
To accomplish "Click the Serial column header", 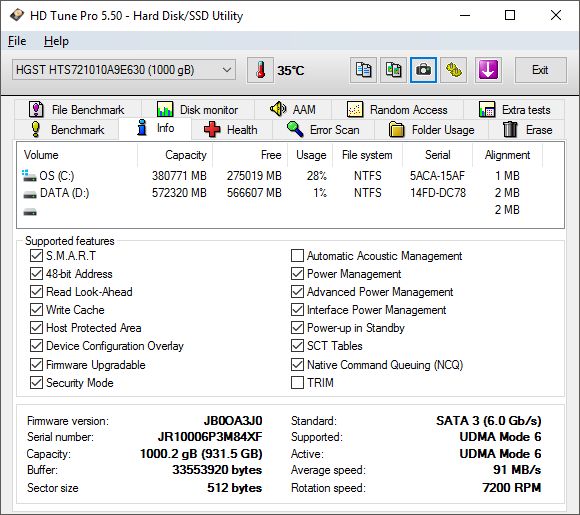I will [438, 155].
